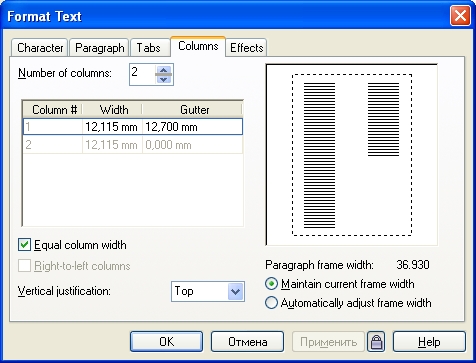This screenshot has width=476, height=363.
Task: Click the Gutter column header
Action: pyautogui.click(x=192, y=110)
